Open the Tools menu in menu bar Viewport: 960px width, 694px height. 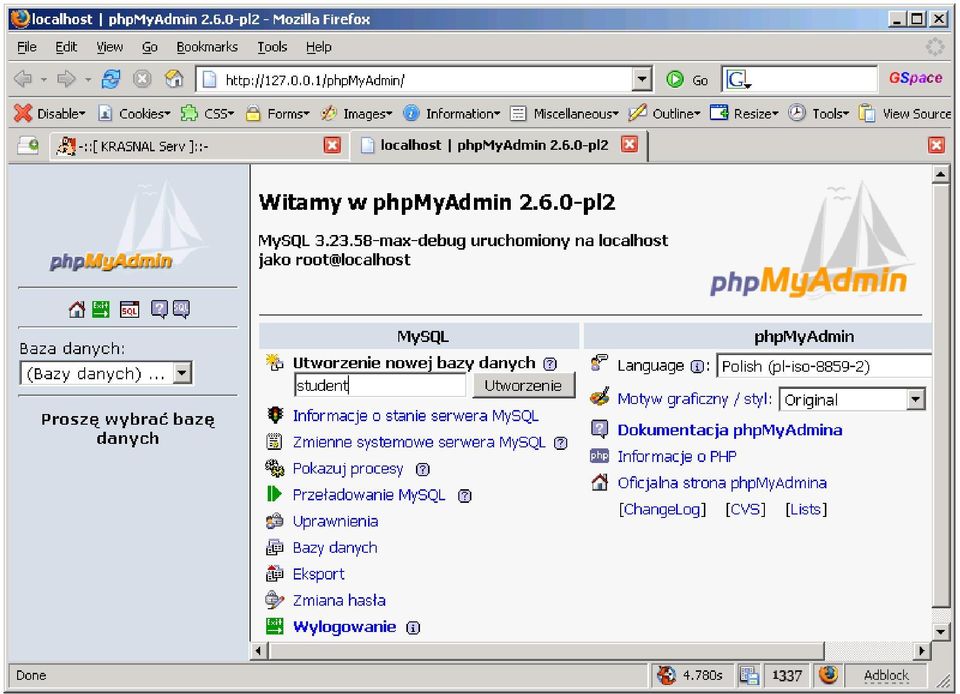coord(272,47)
